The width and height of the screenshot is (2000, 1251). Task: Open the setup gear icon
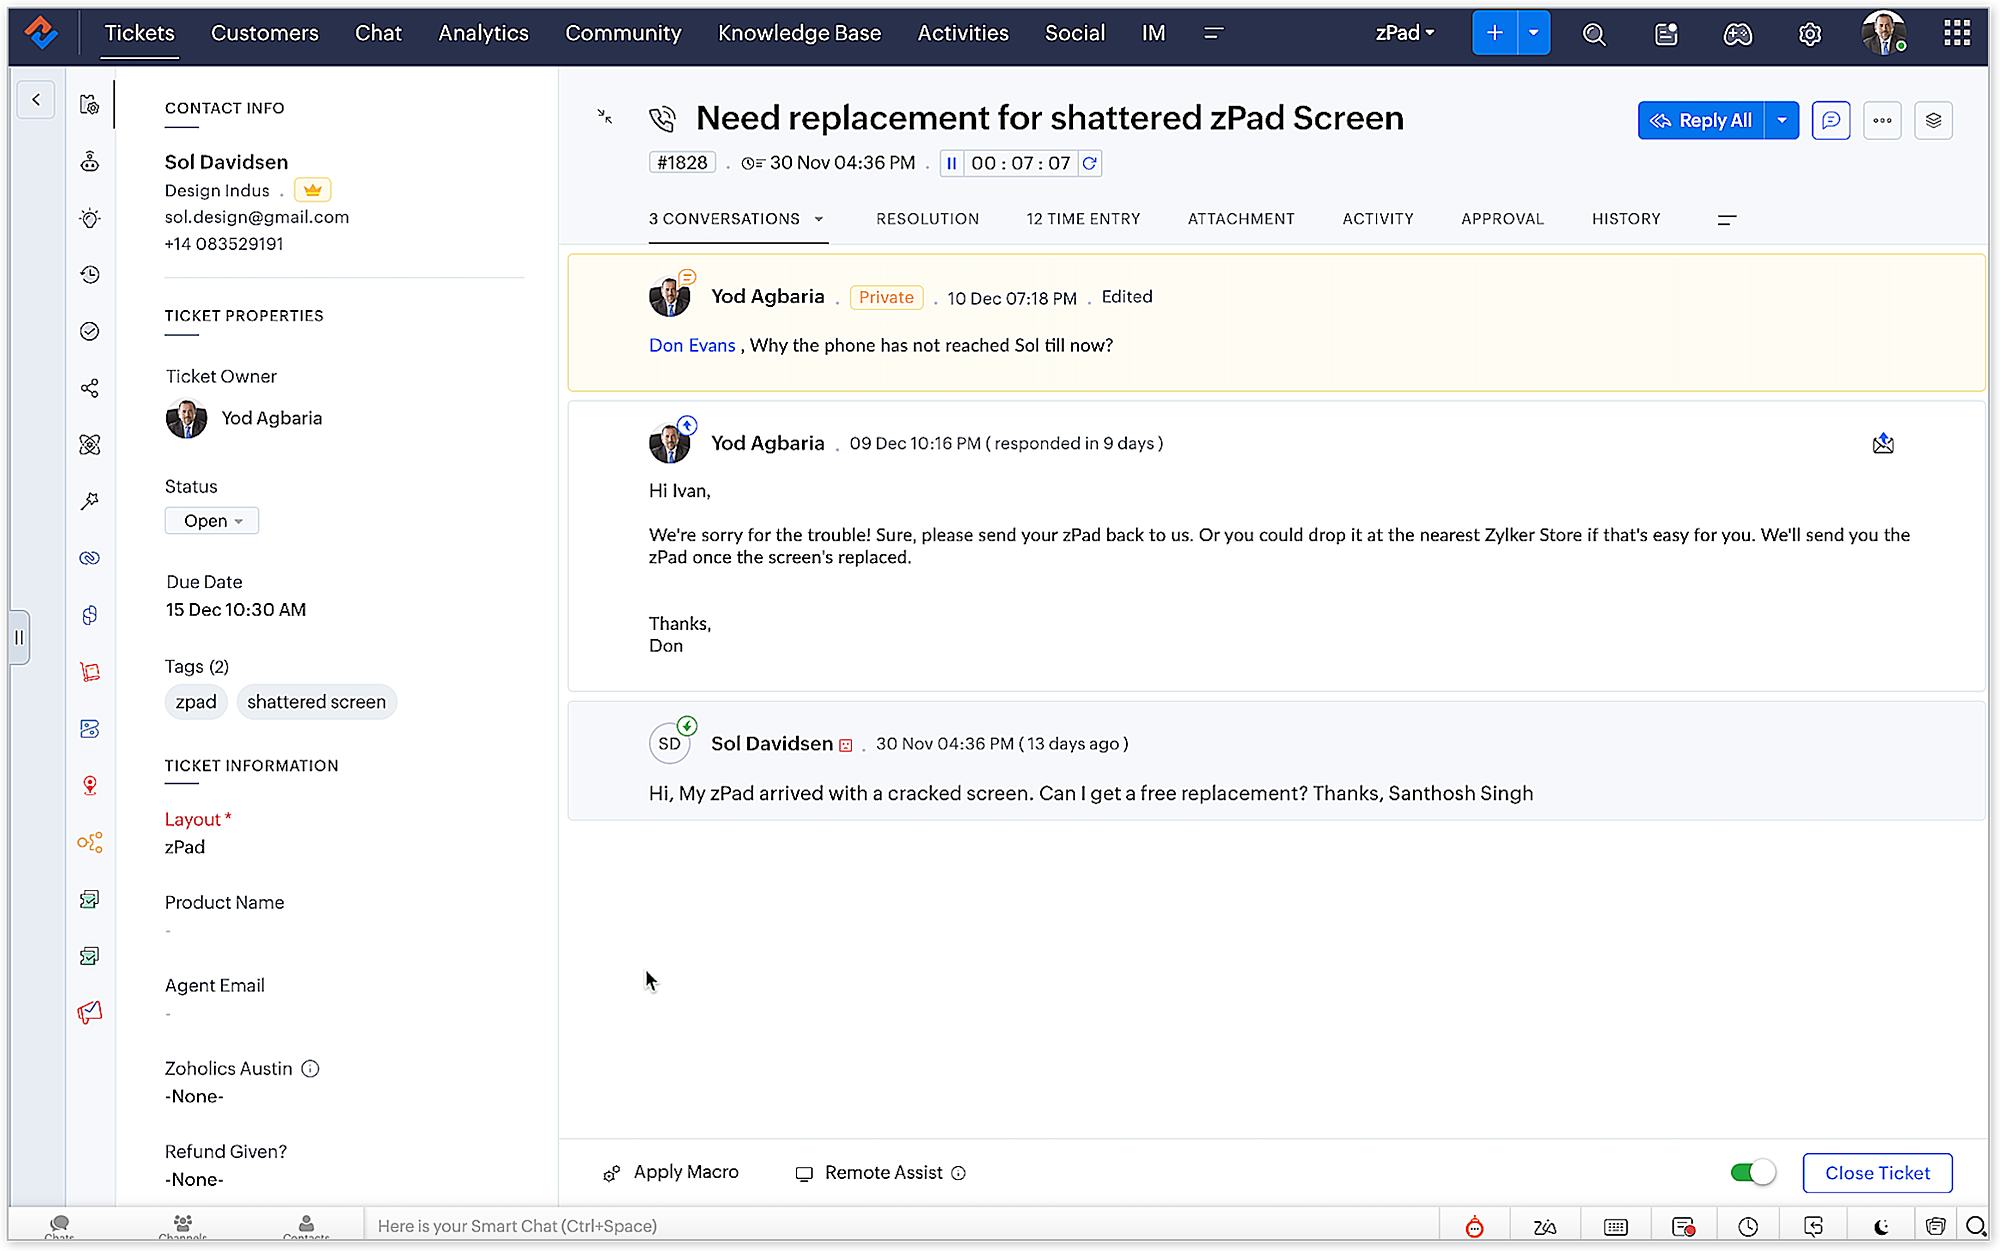tap(1809, 34)
